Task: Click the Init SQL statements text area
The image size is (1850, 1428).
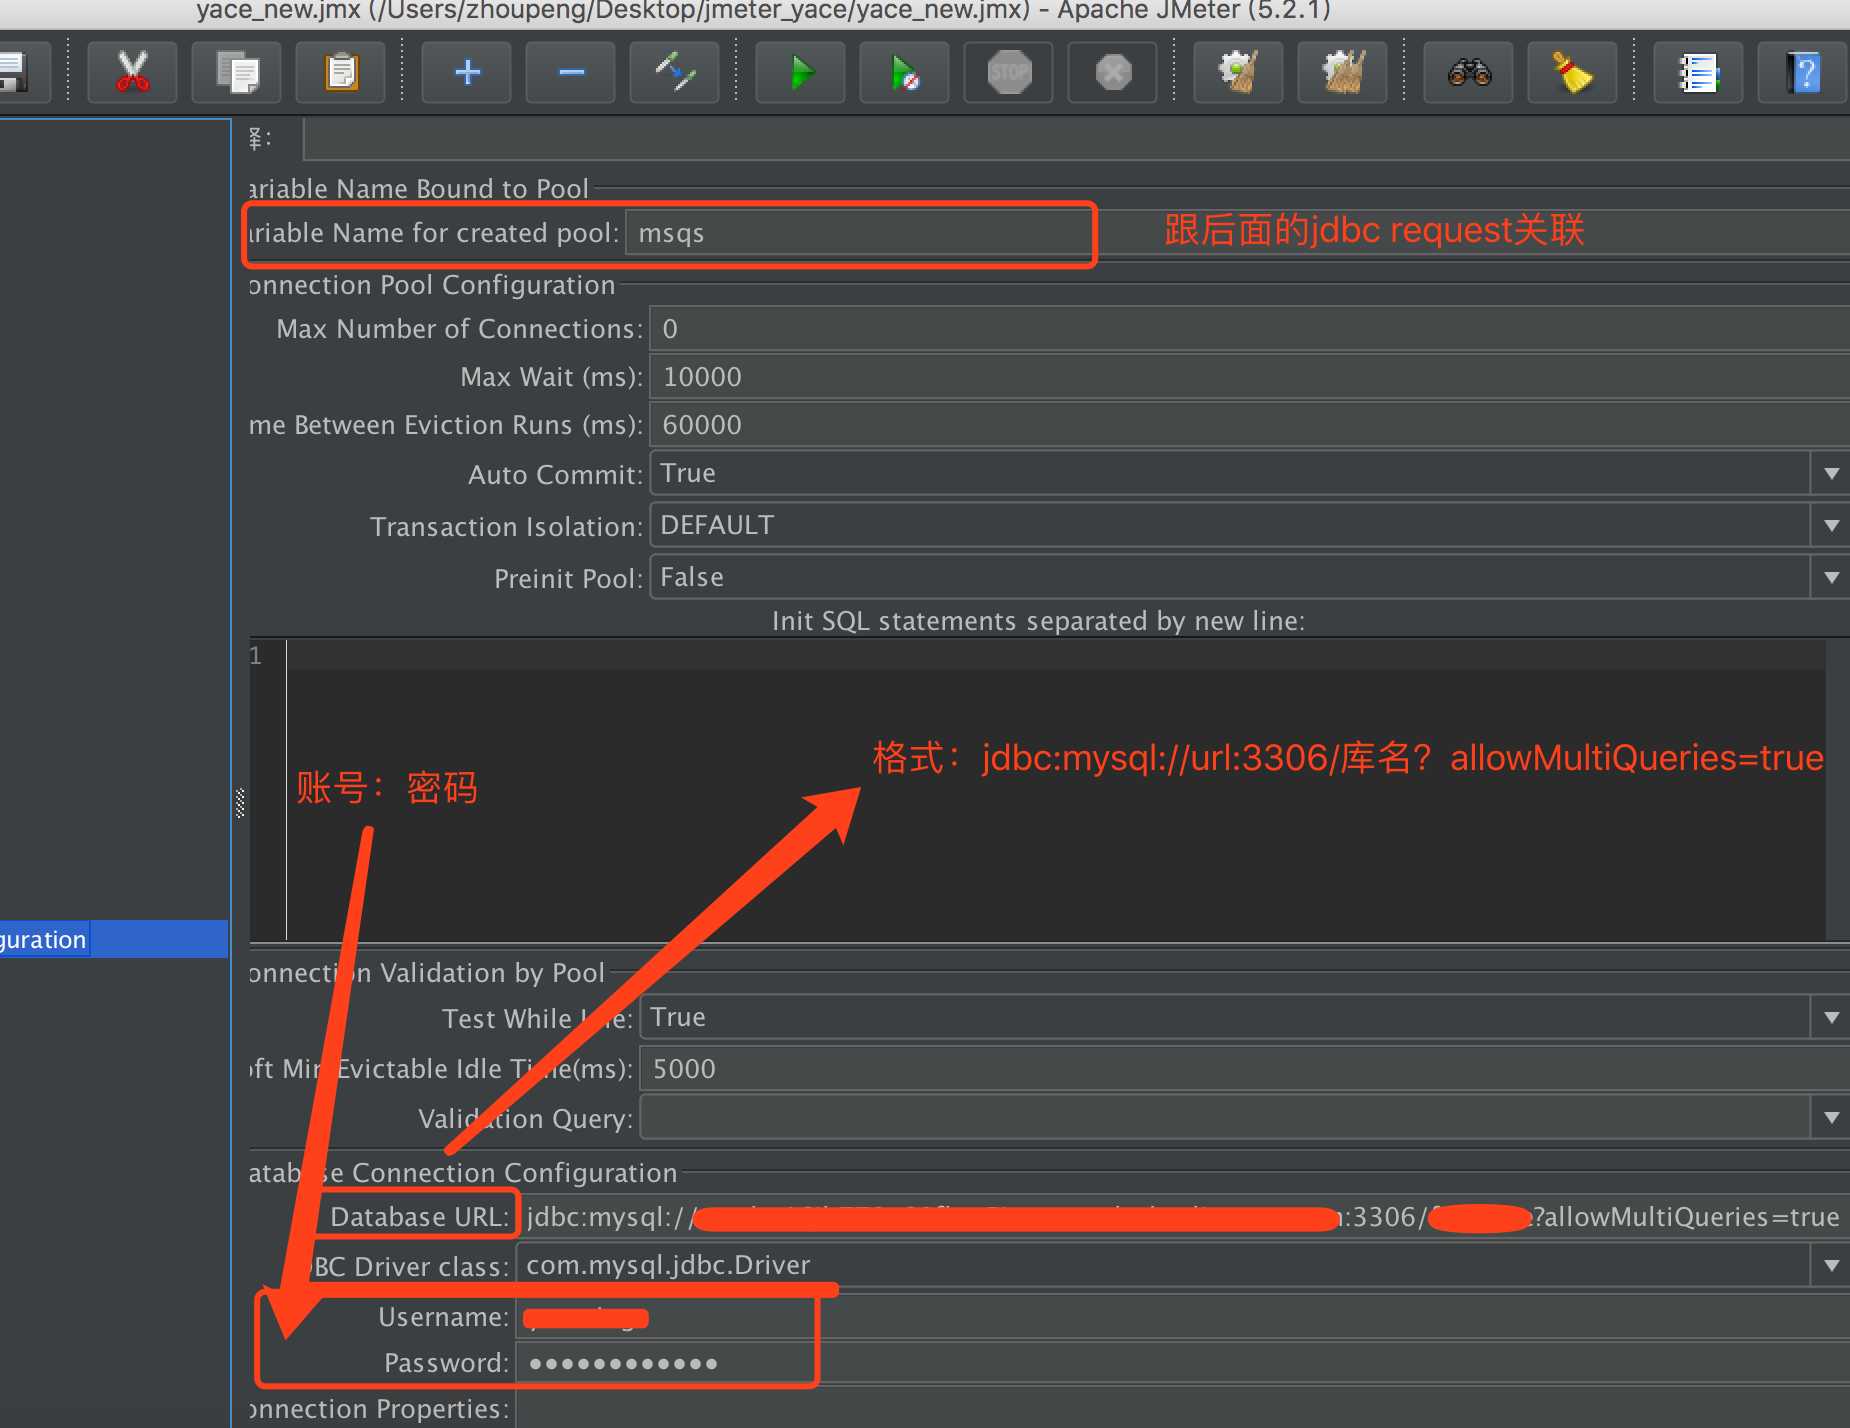Action: (x=1055, y=790)
